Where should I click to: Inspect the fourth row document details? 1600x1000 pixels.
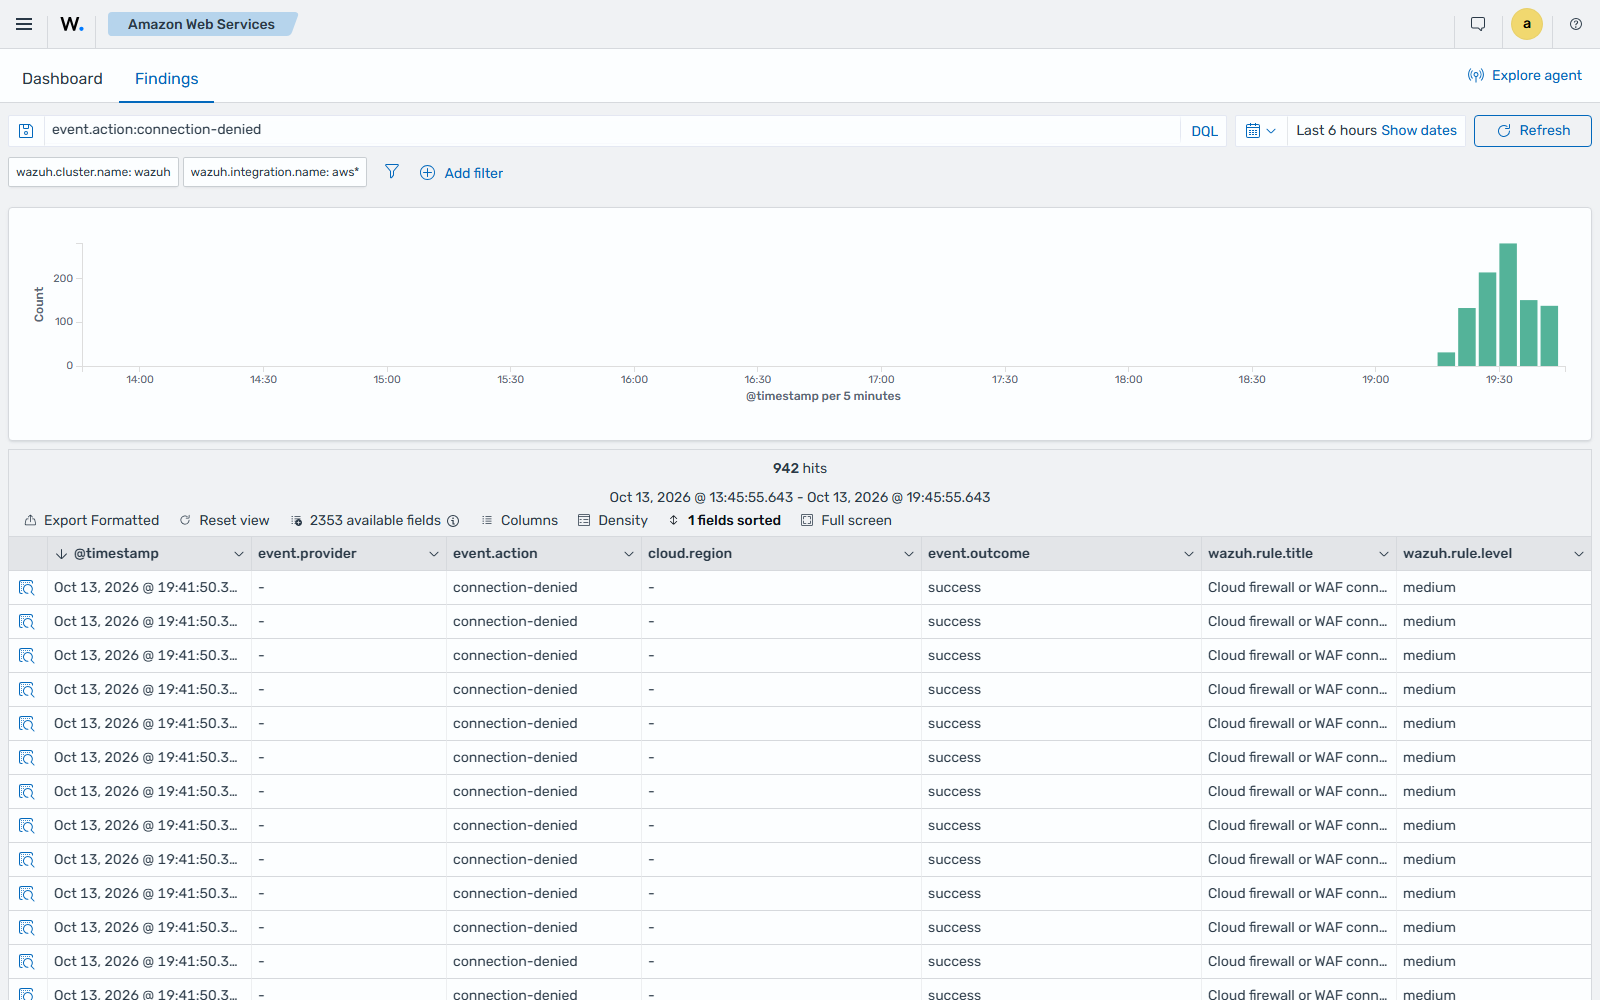click(27, 690)
